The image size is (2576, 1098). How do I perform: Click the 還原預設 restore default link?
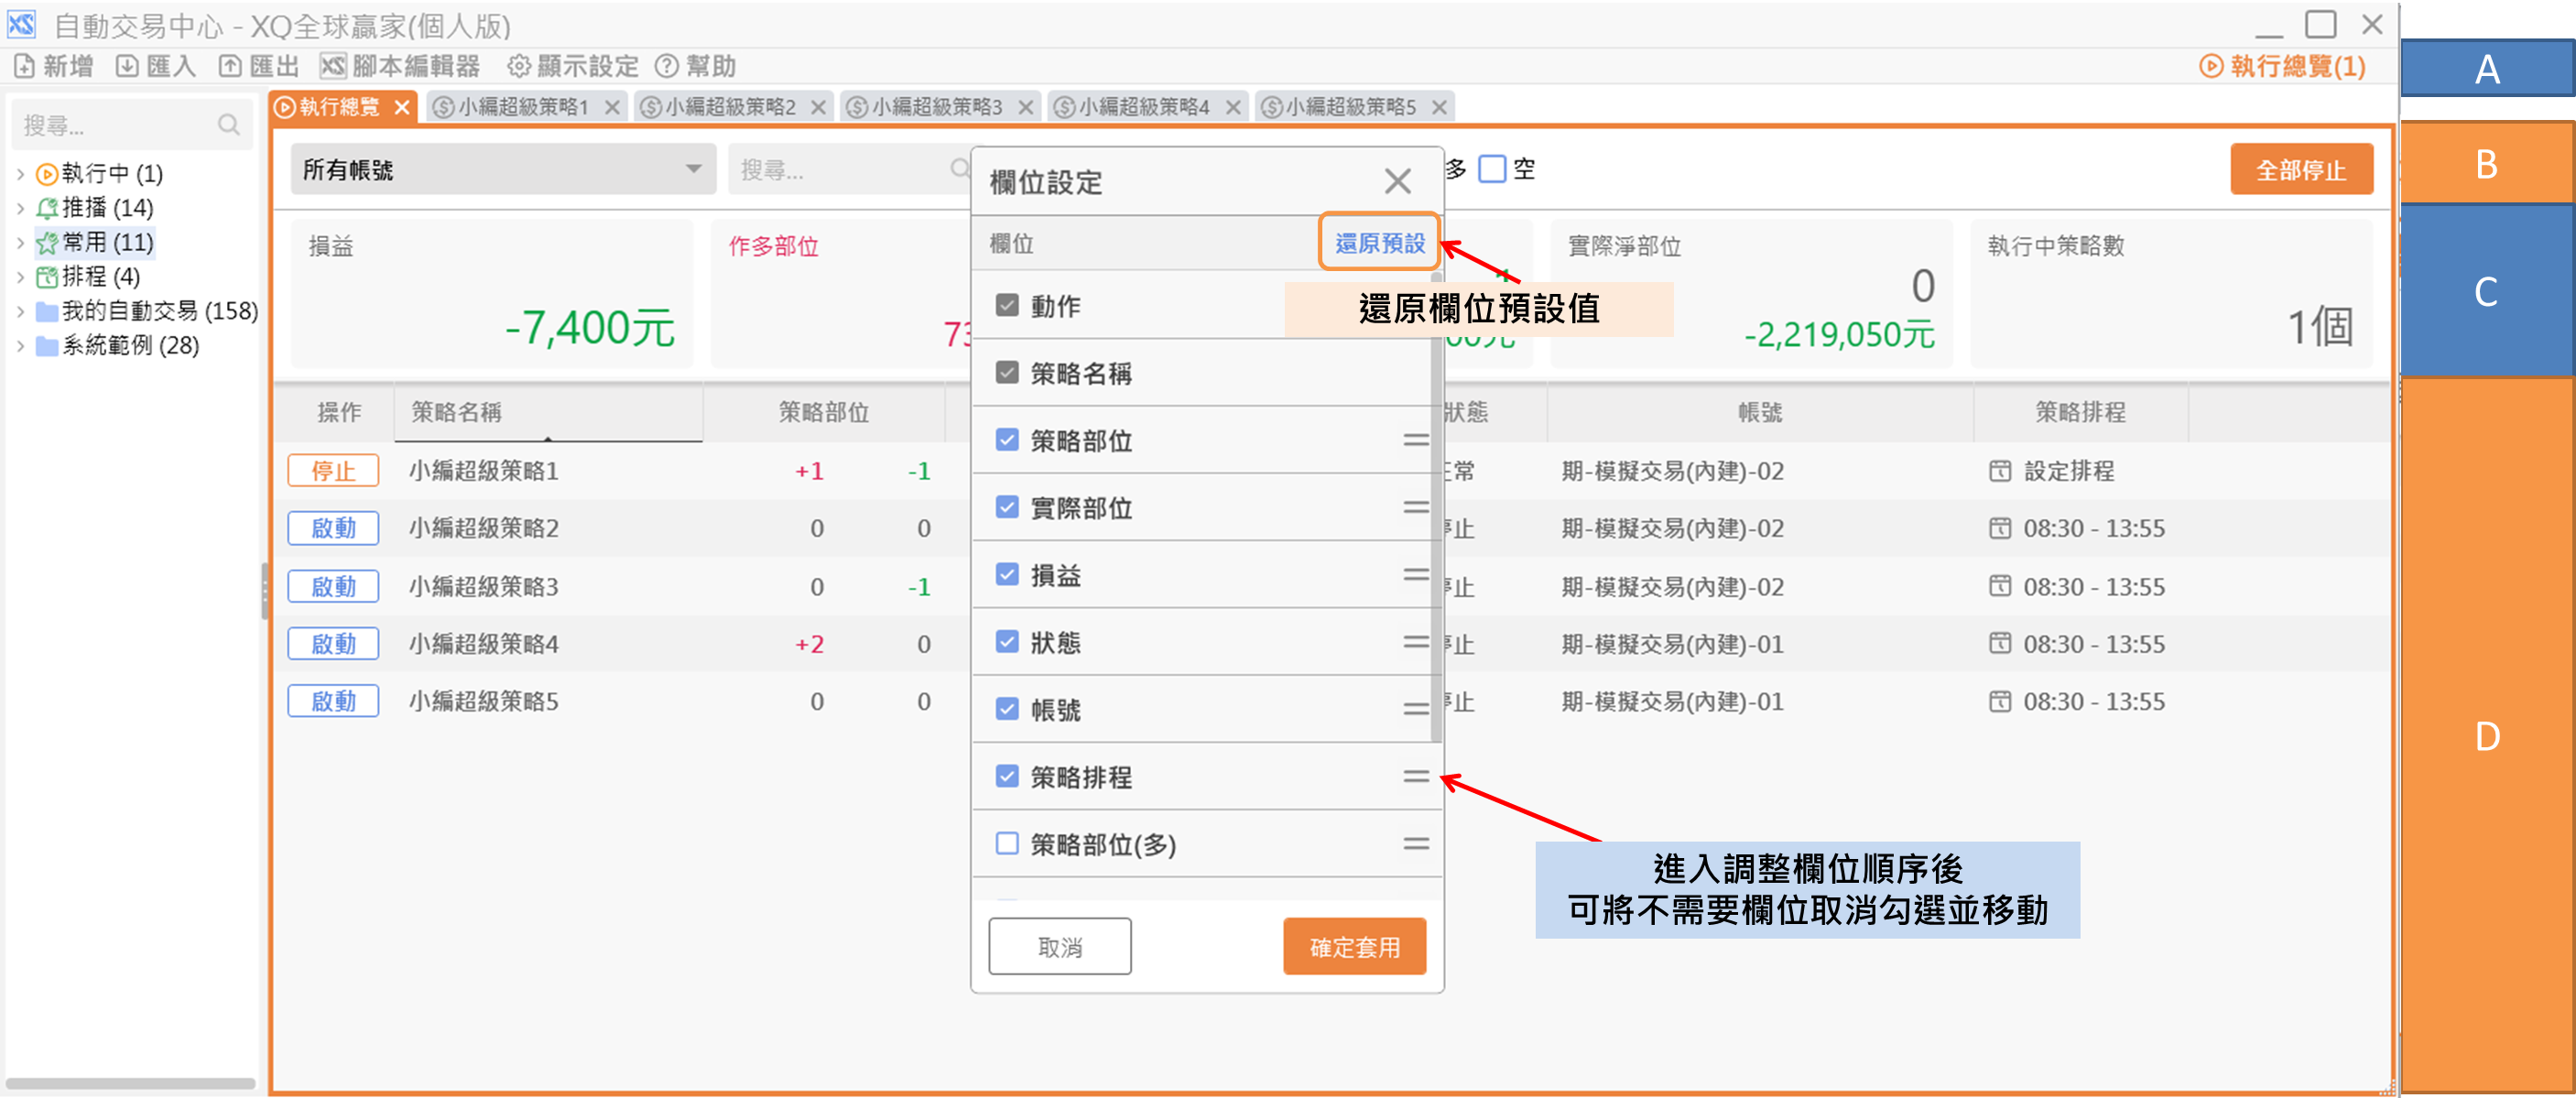1379,243
